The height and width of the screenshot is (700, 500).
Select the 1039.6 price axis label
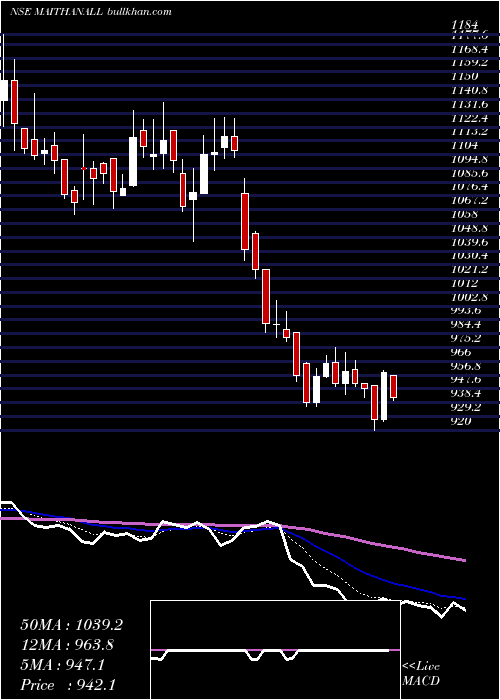(x=469, y=242)
